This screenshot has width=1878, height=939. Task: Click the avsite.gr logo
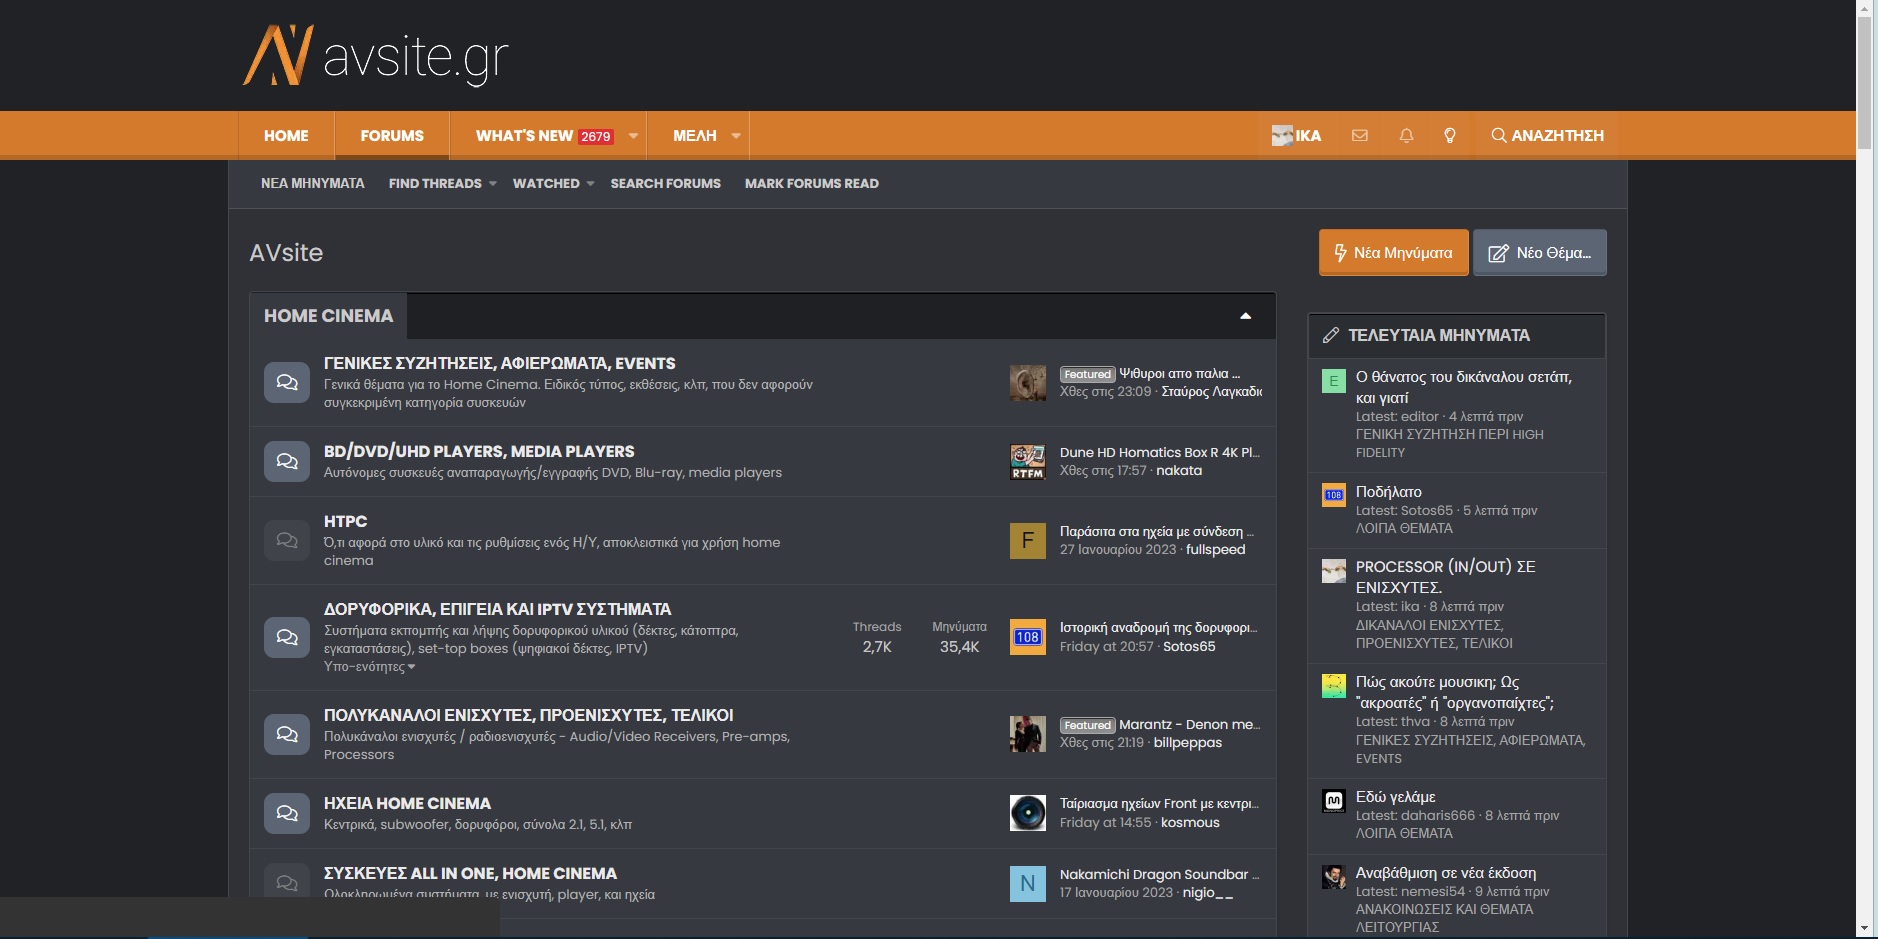(376, 56)
